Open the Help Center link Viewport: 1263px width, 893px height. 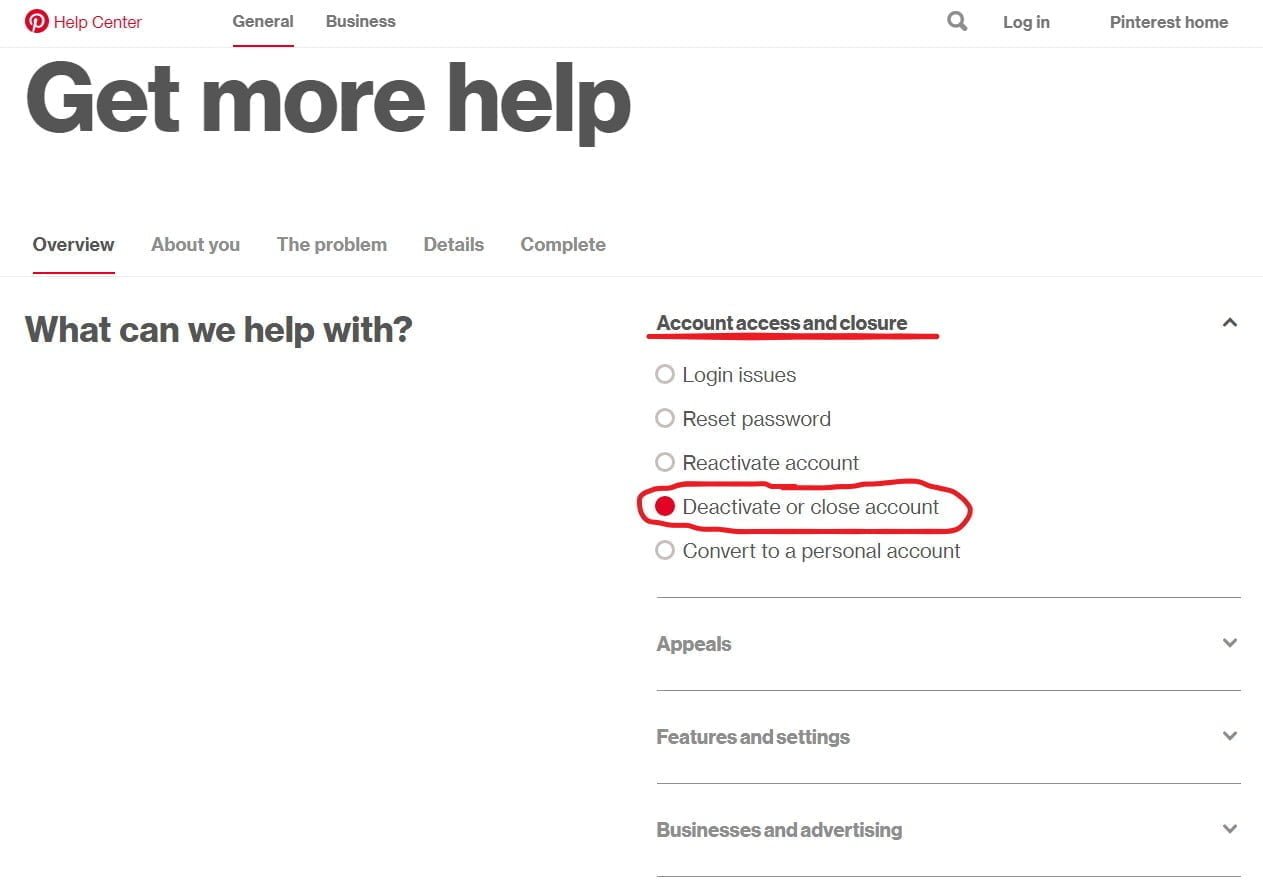98,22
